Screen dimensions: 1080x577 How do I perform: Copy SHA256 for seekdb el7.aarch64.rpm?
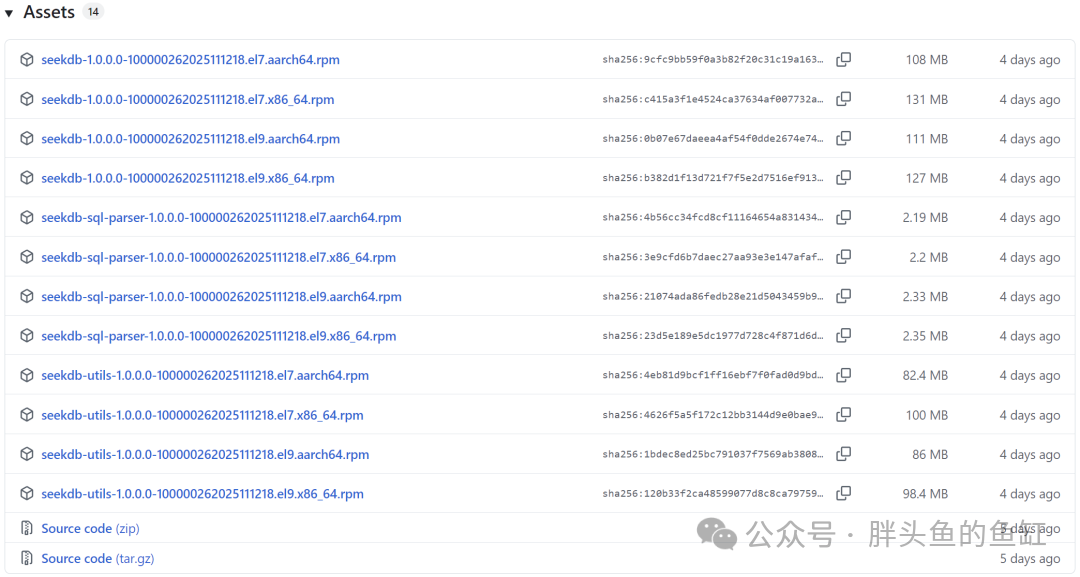click(x=843, y=60)
